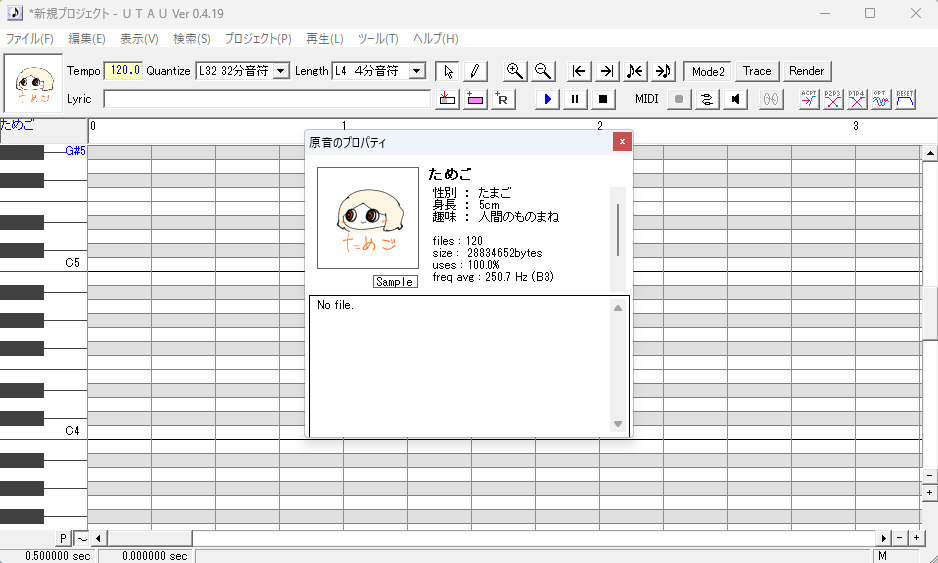
Task: Open the 表示(V) menu
Action: [139, 39]
